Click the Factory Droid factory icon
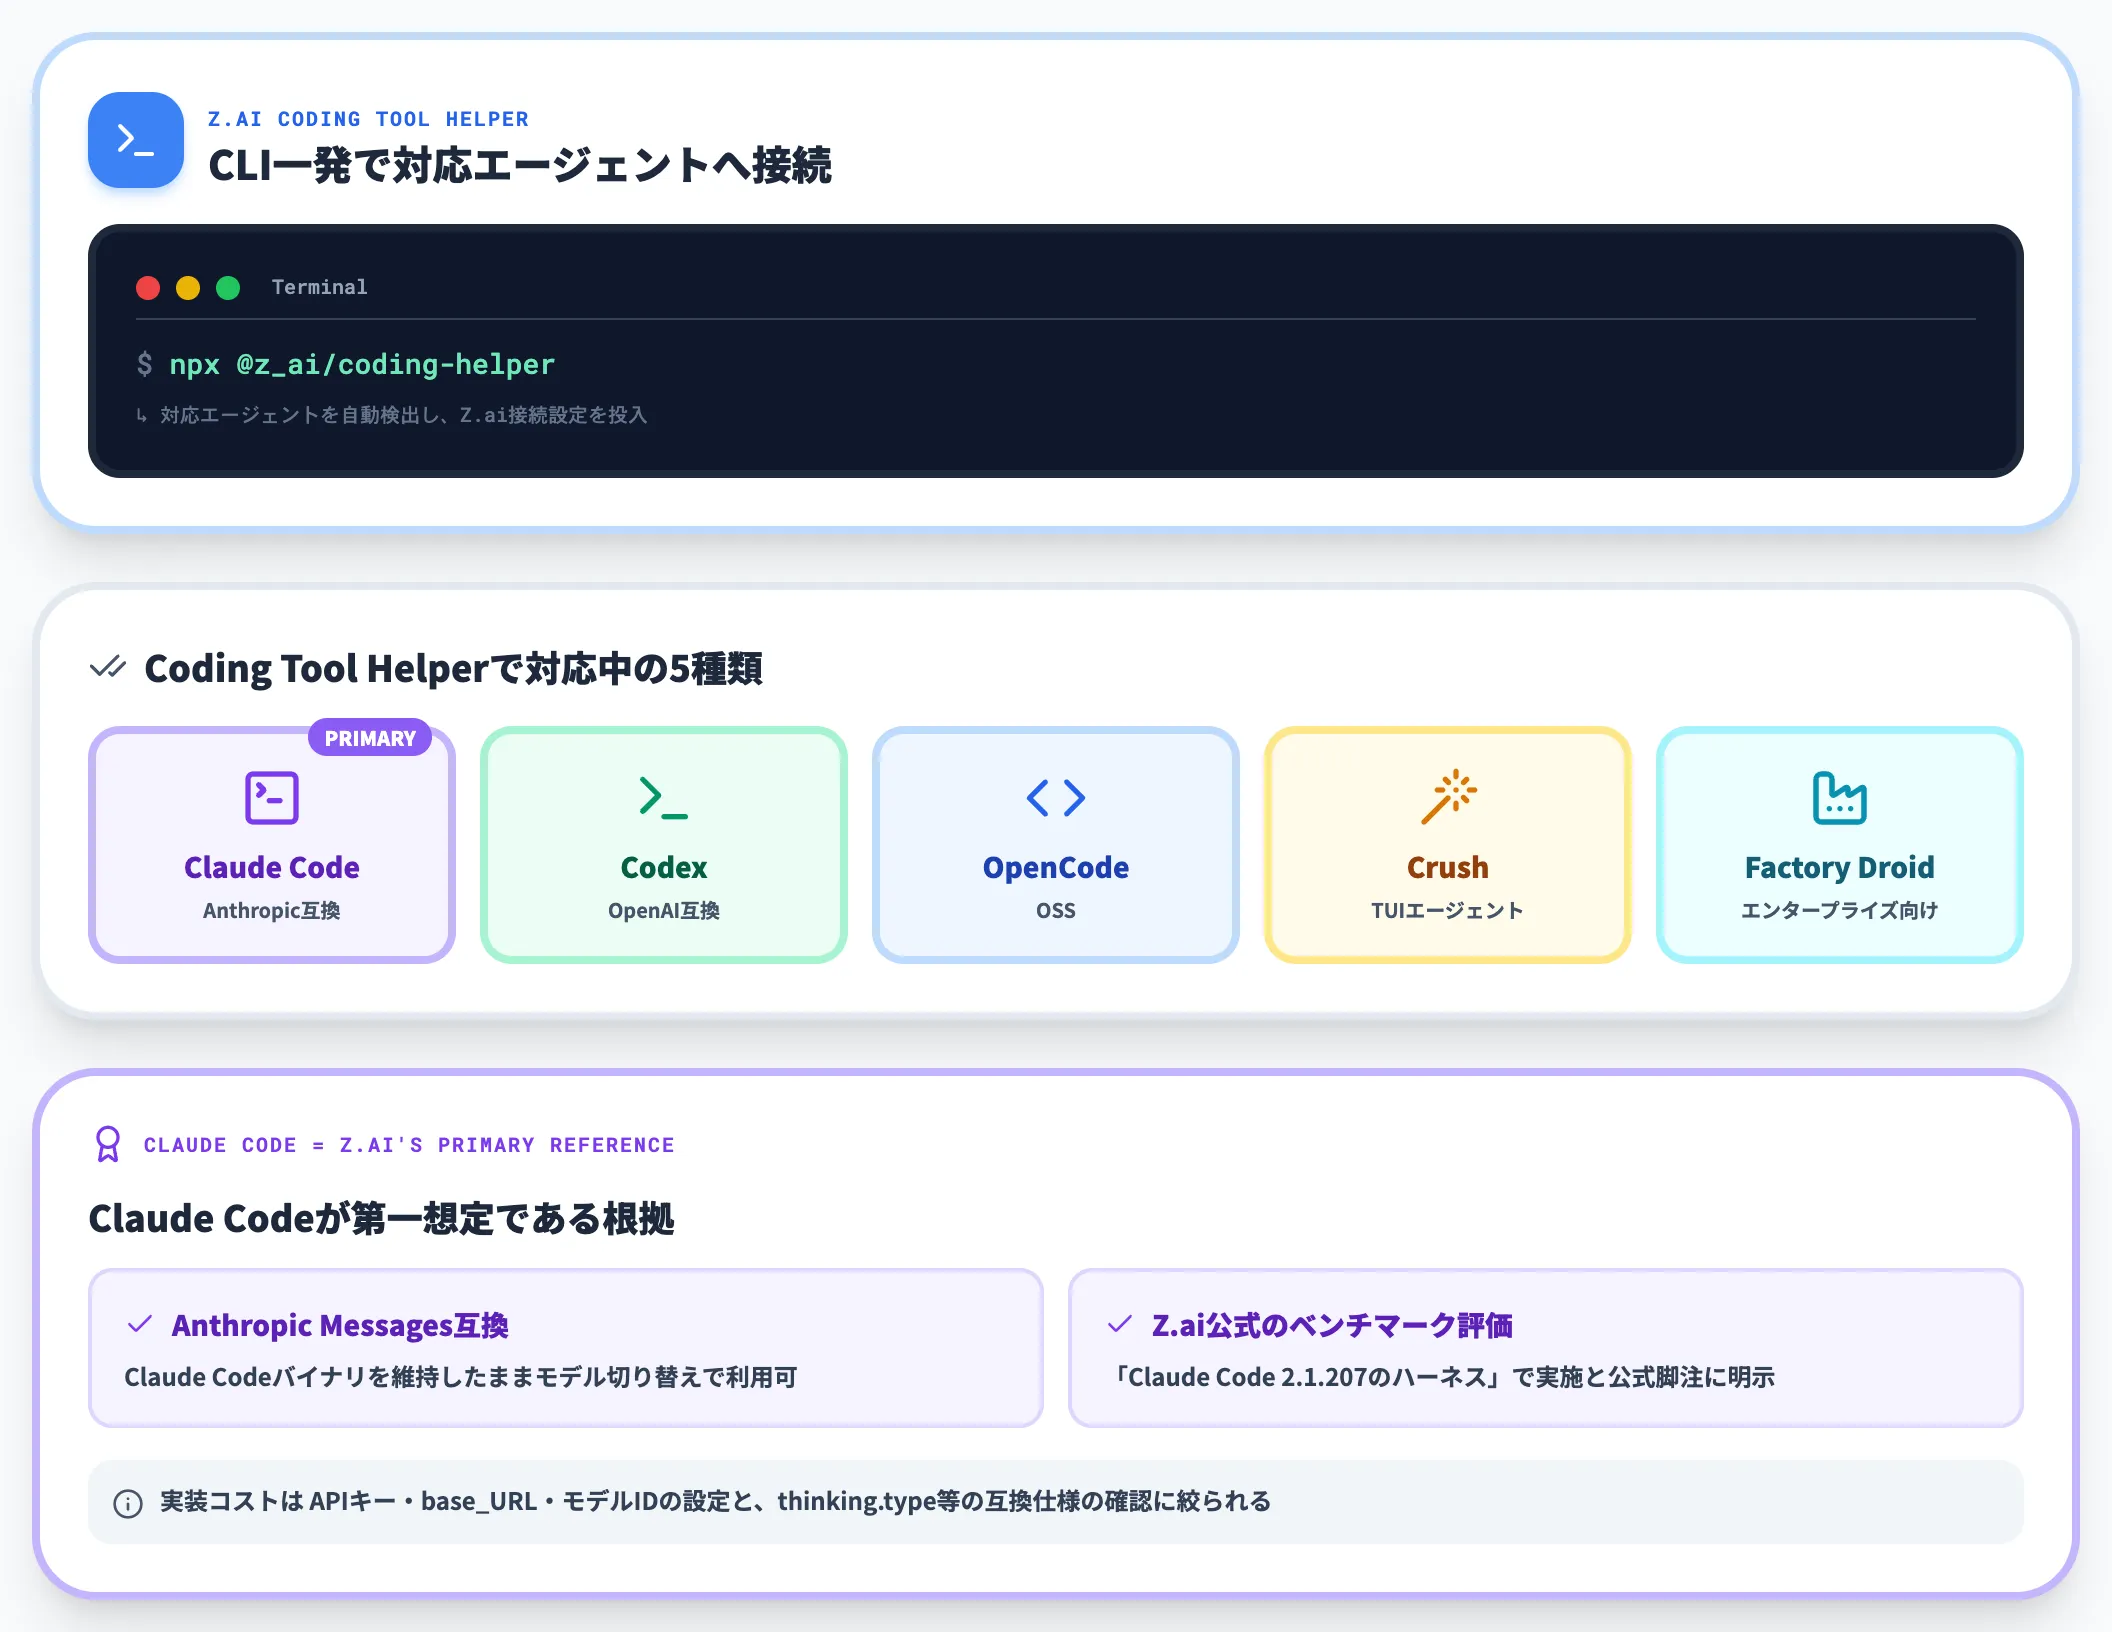Viewport: 2112px width, 1632px height. [1840, 798]
